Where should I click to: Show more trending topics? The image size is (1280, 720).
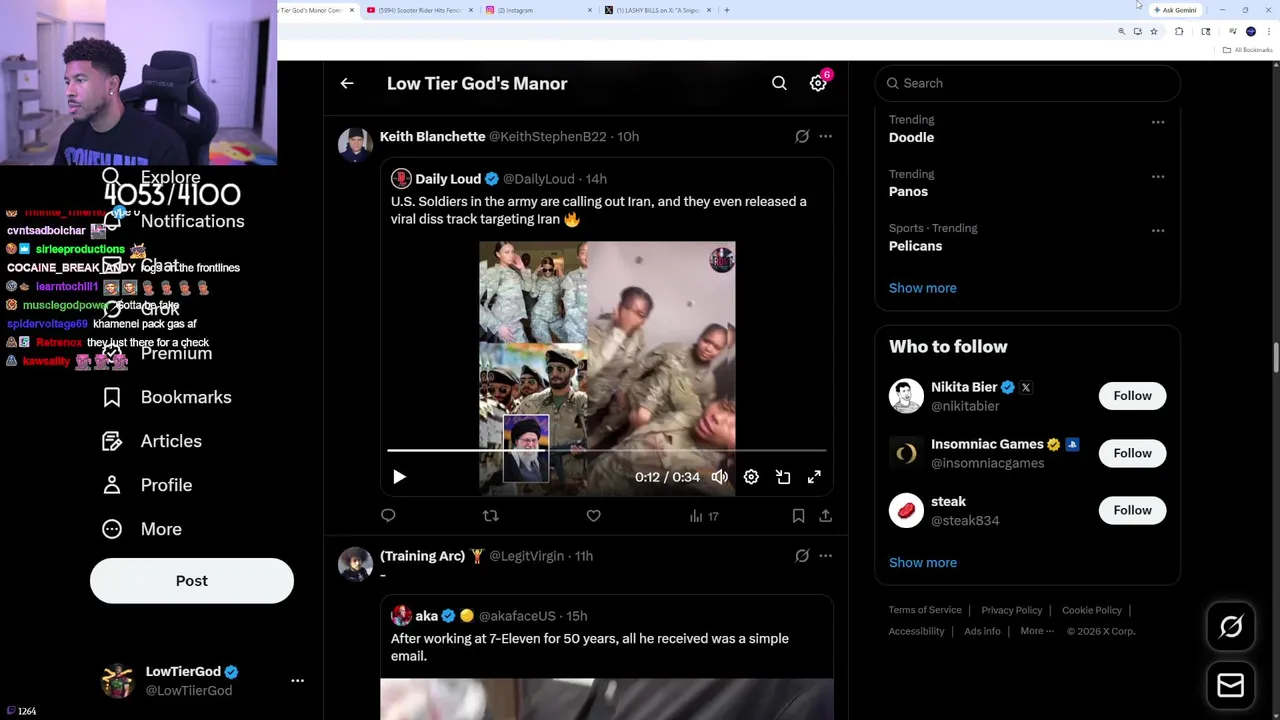point(922,288)
